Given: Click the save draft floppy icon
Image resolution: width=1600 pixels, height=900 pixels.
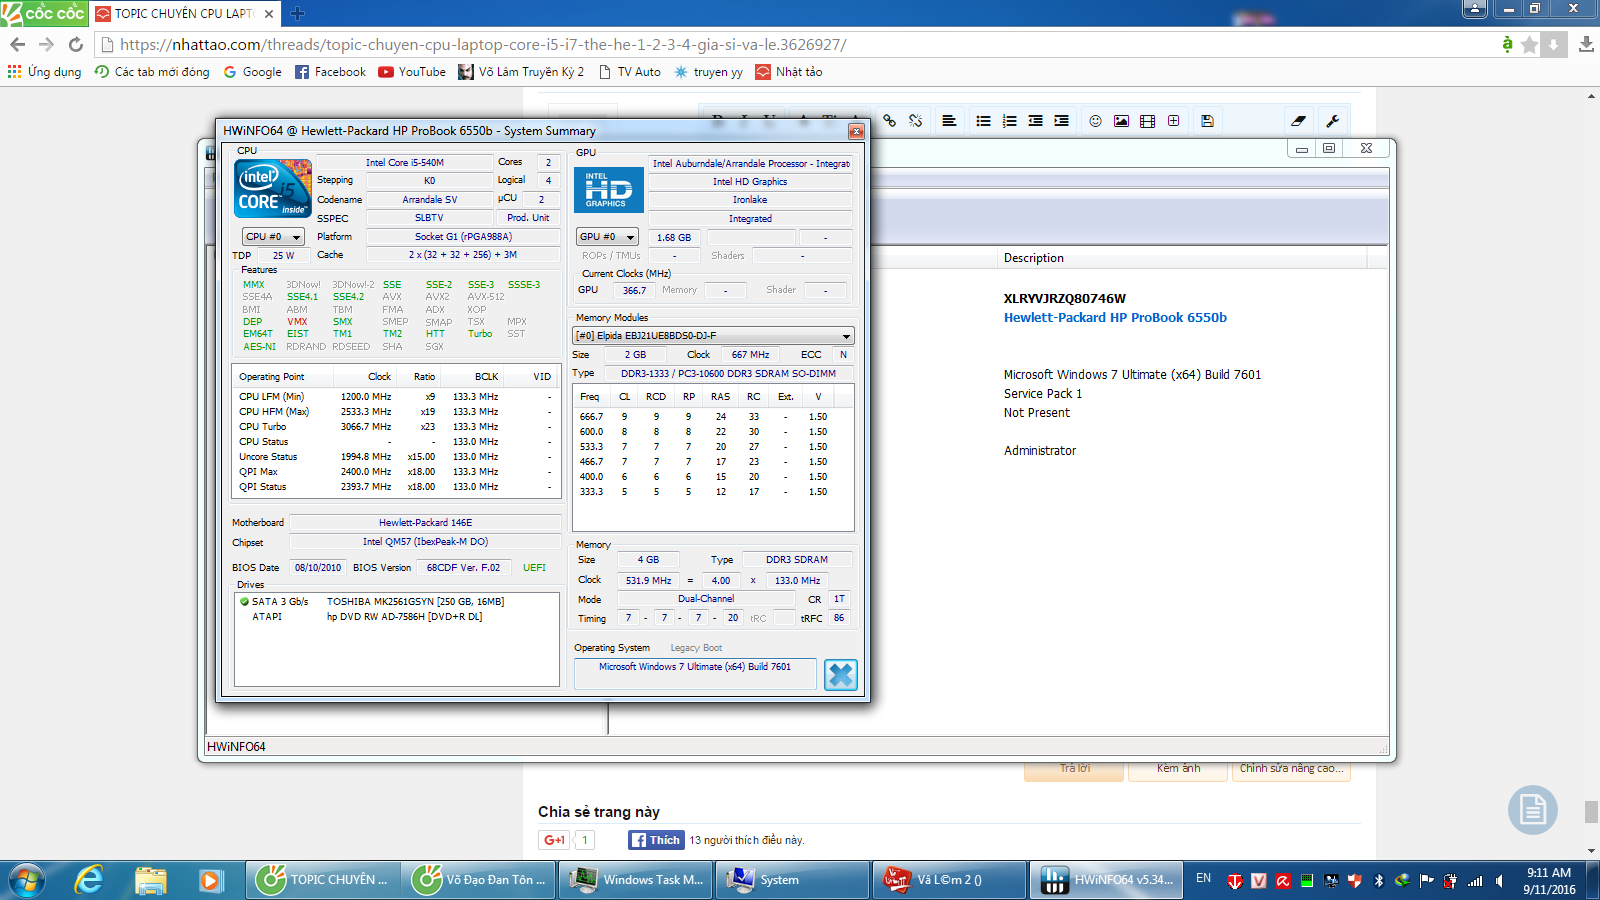Looking at the screenshot, I should tap(1208, 121).
